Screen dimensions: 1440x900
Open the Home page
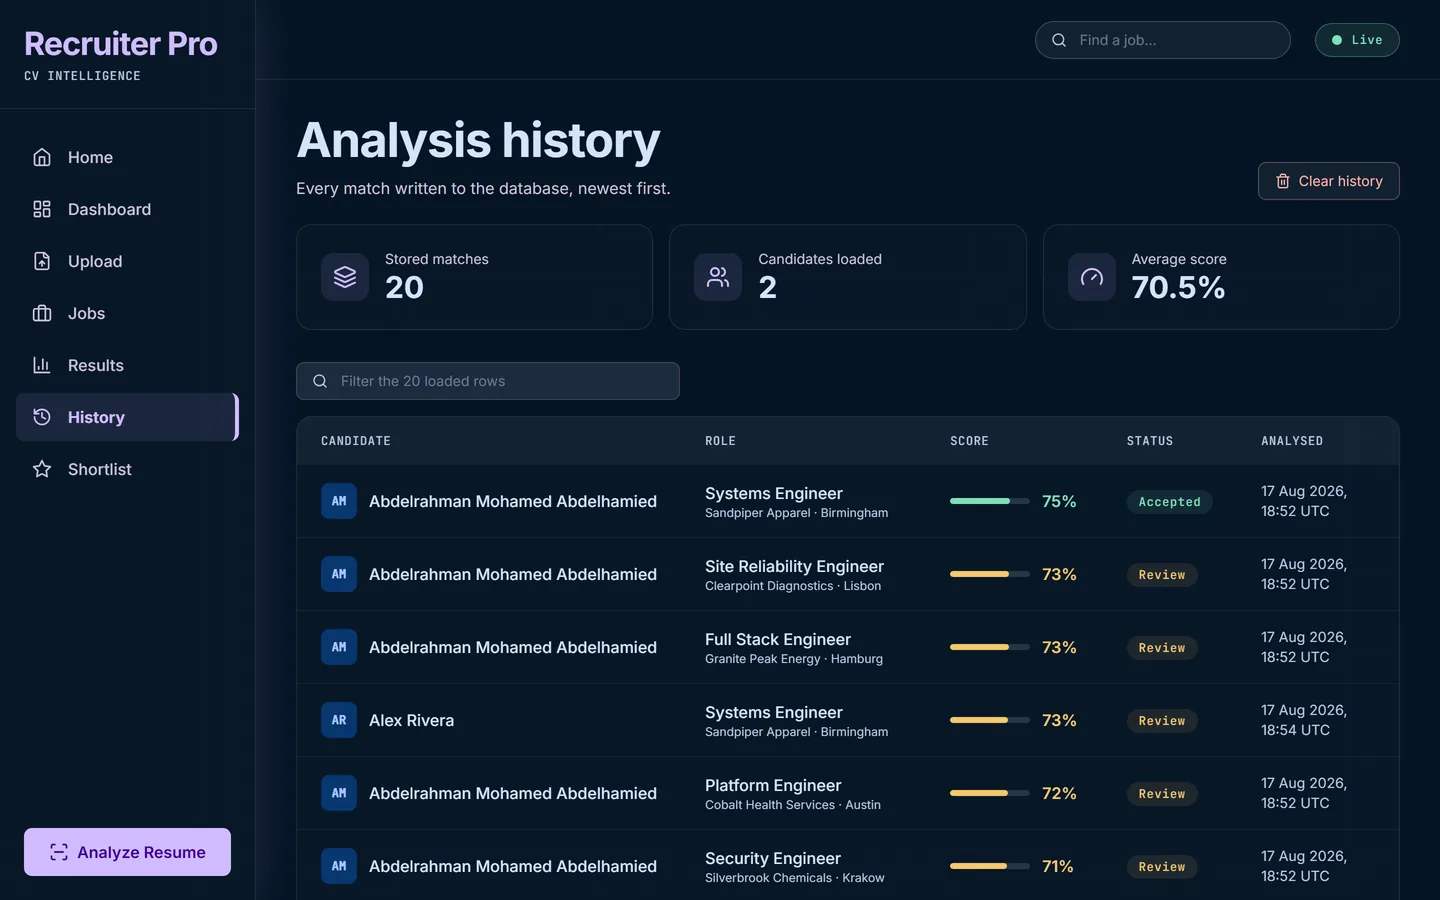(128, 157)
